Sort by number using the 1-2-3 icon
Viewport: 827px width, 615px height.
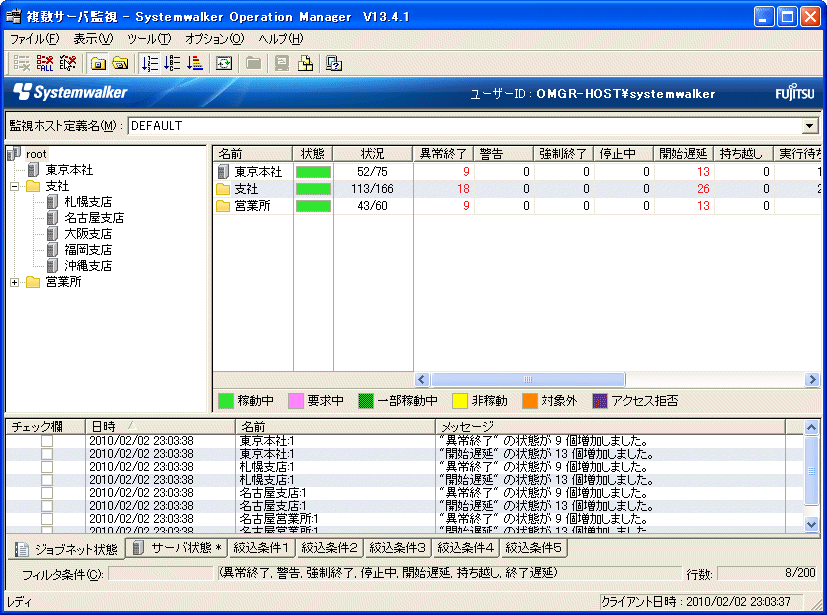coord(150,63)
